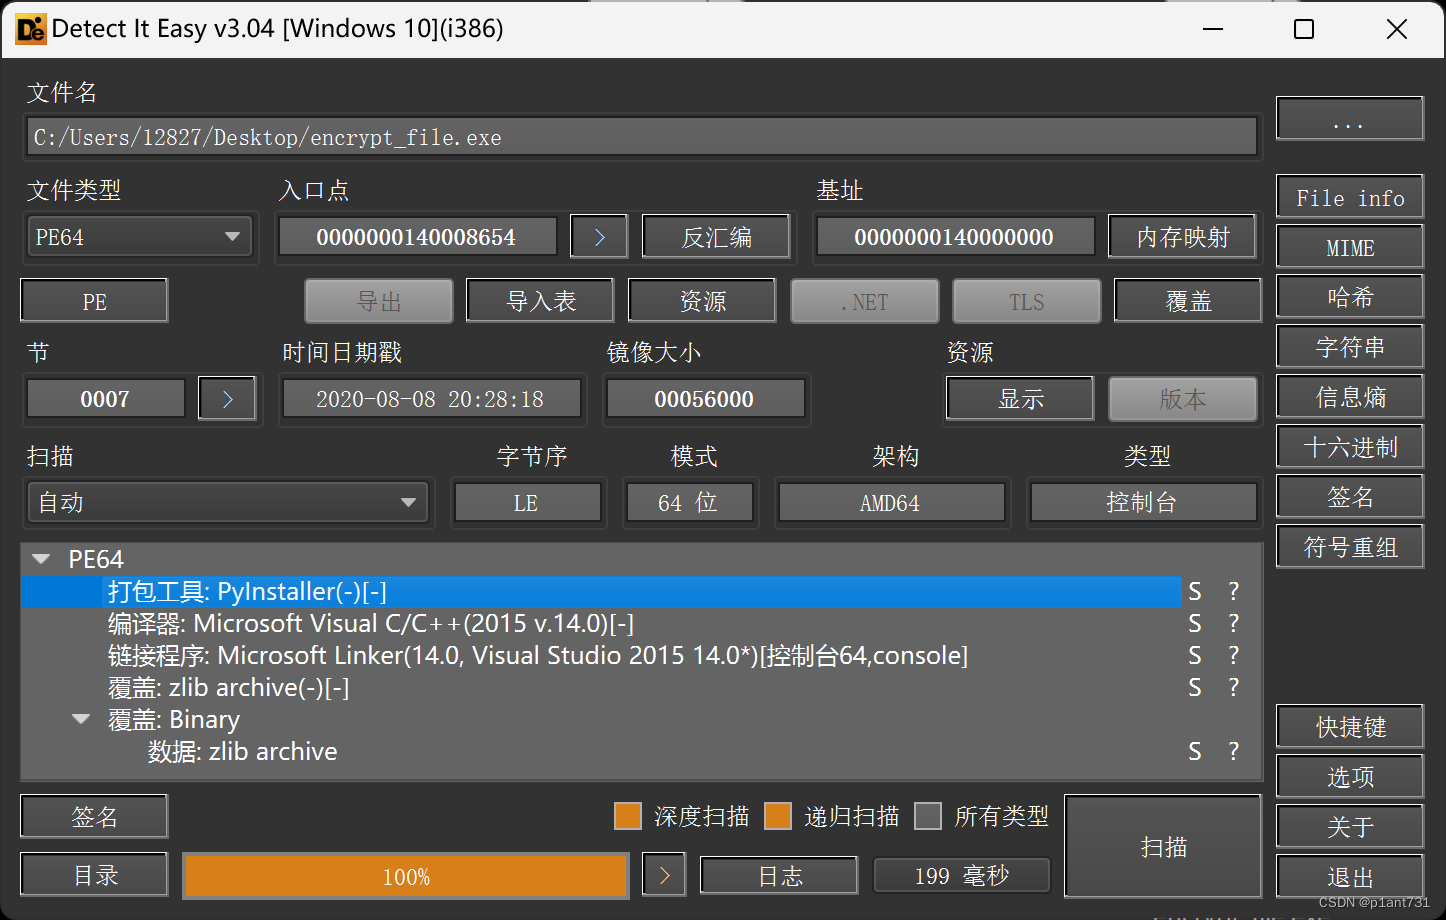Click the Detect It Easy title bar logo

tap(31, 29)
